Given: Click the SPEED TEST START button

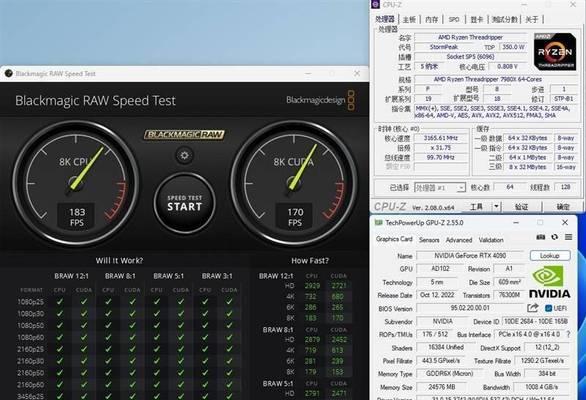Looking at the screenshot, I should click(x=184, y=203).
